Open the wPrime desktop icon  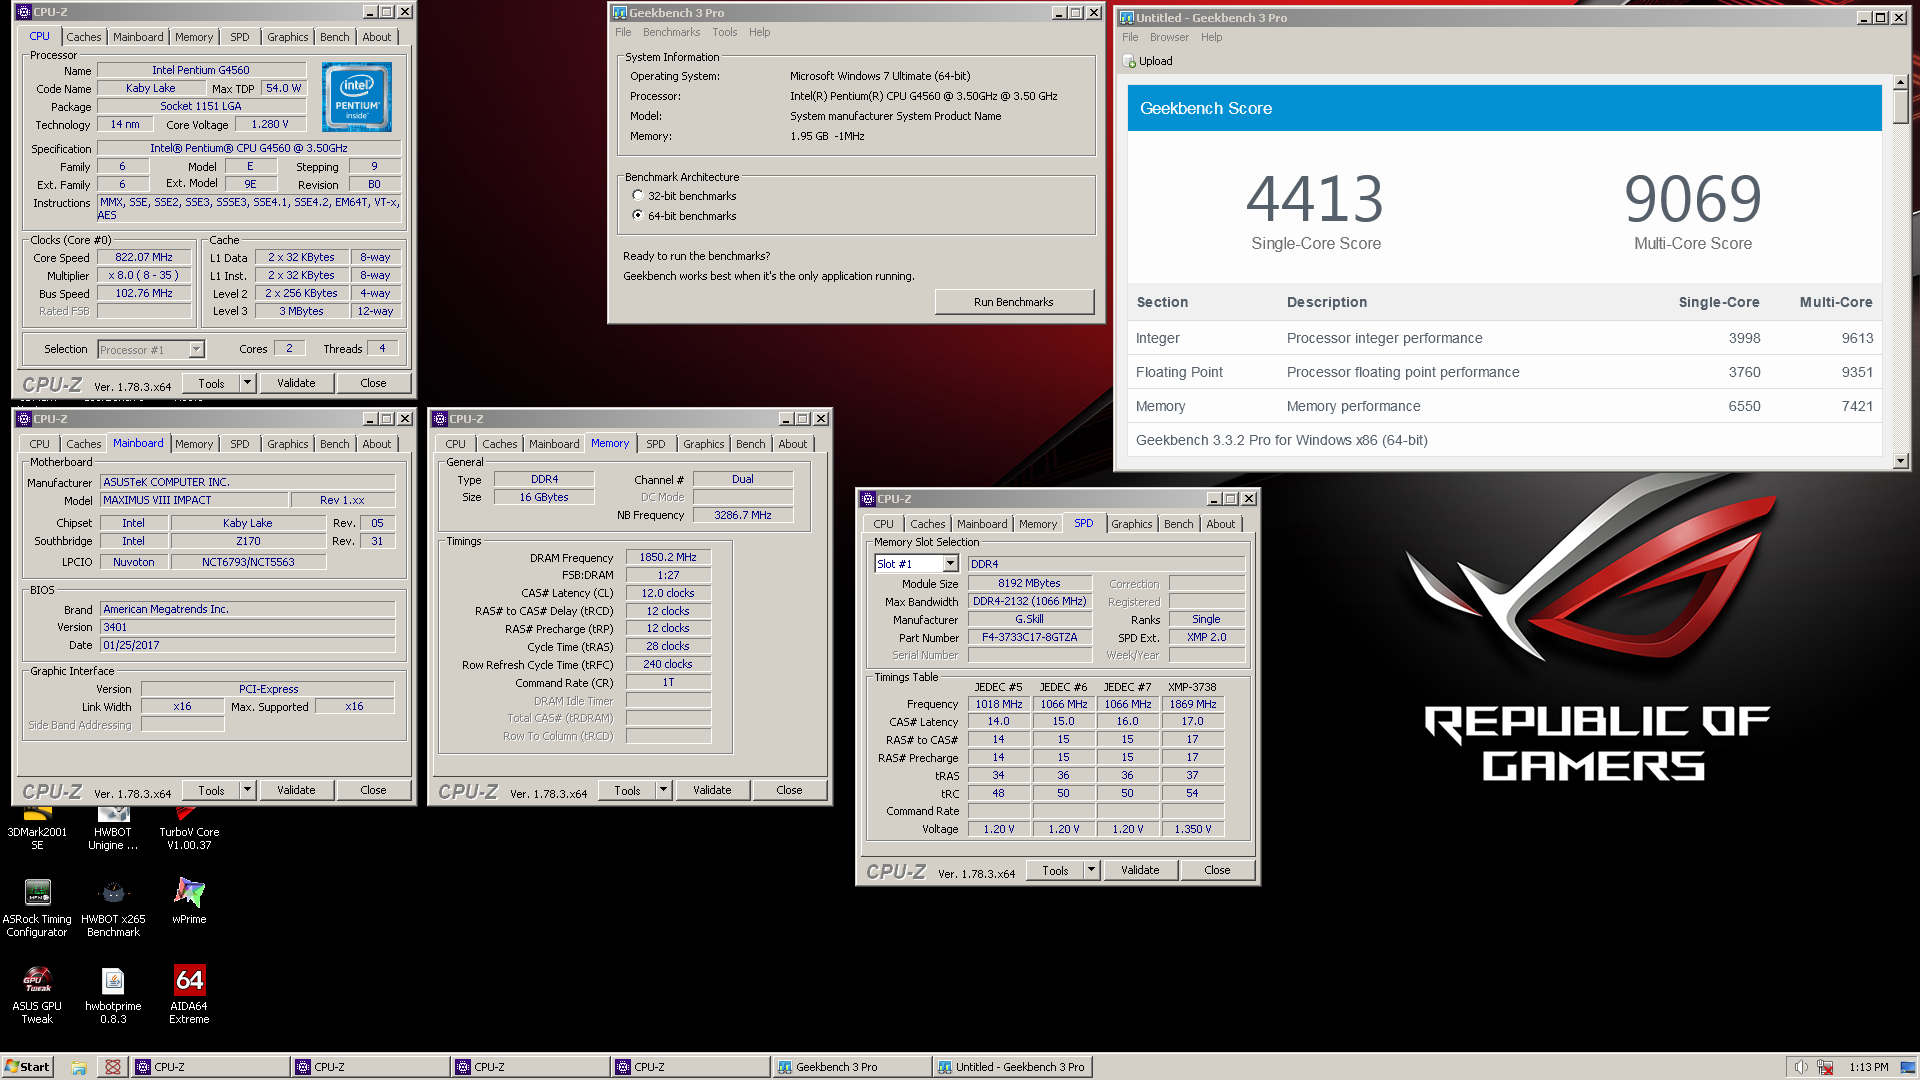pos(189,900)
